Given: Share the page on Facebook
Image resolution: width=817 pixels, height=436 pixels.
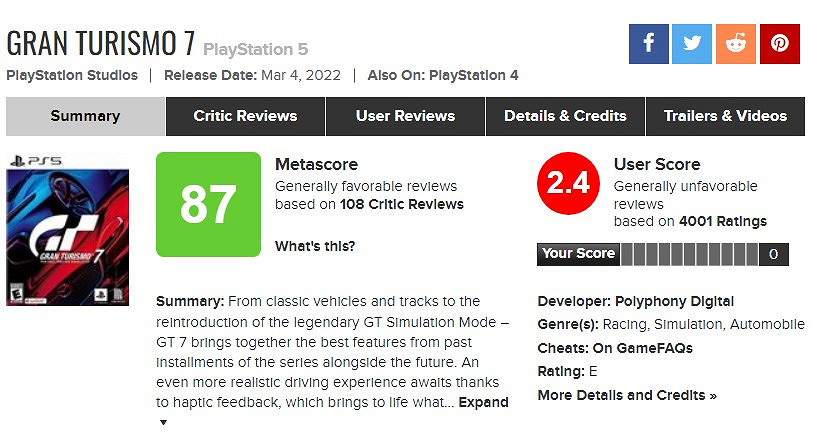Looking at the screenshot, I should 648,44.
